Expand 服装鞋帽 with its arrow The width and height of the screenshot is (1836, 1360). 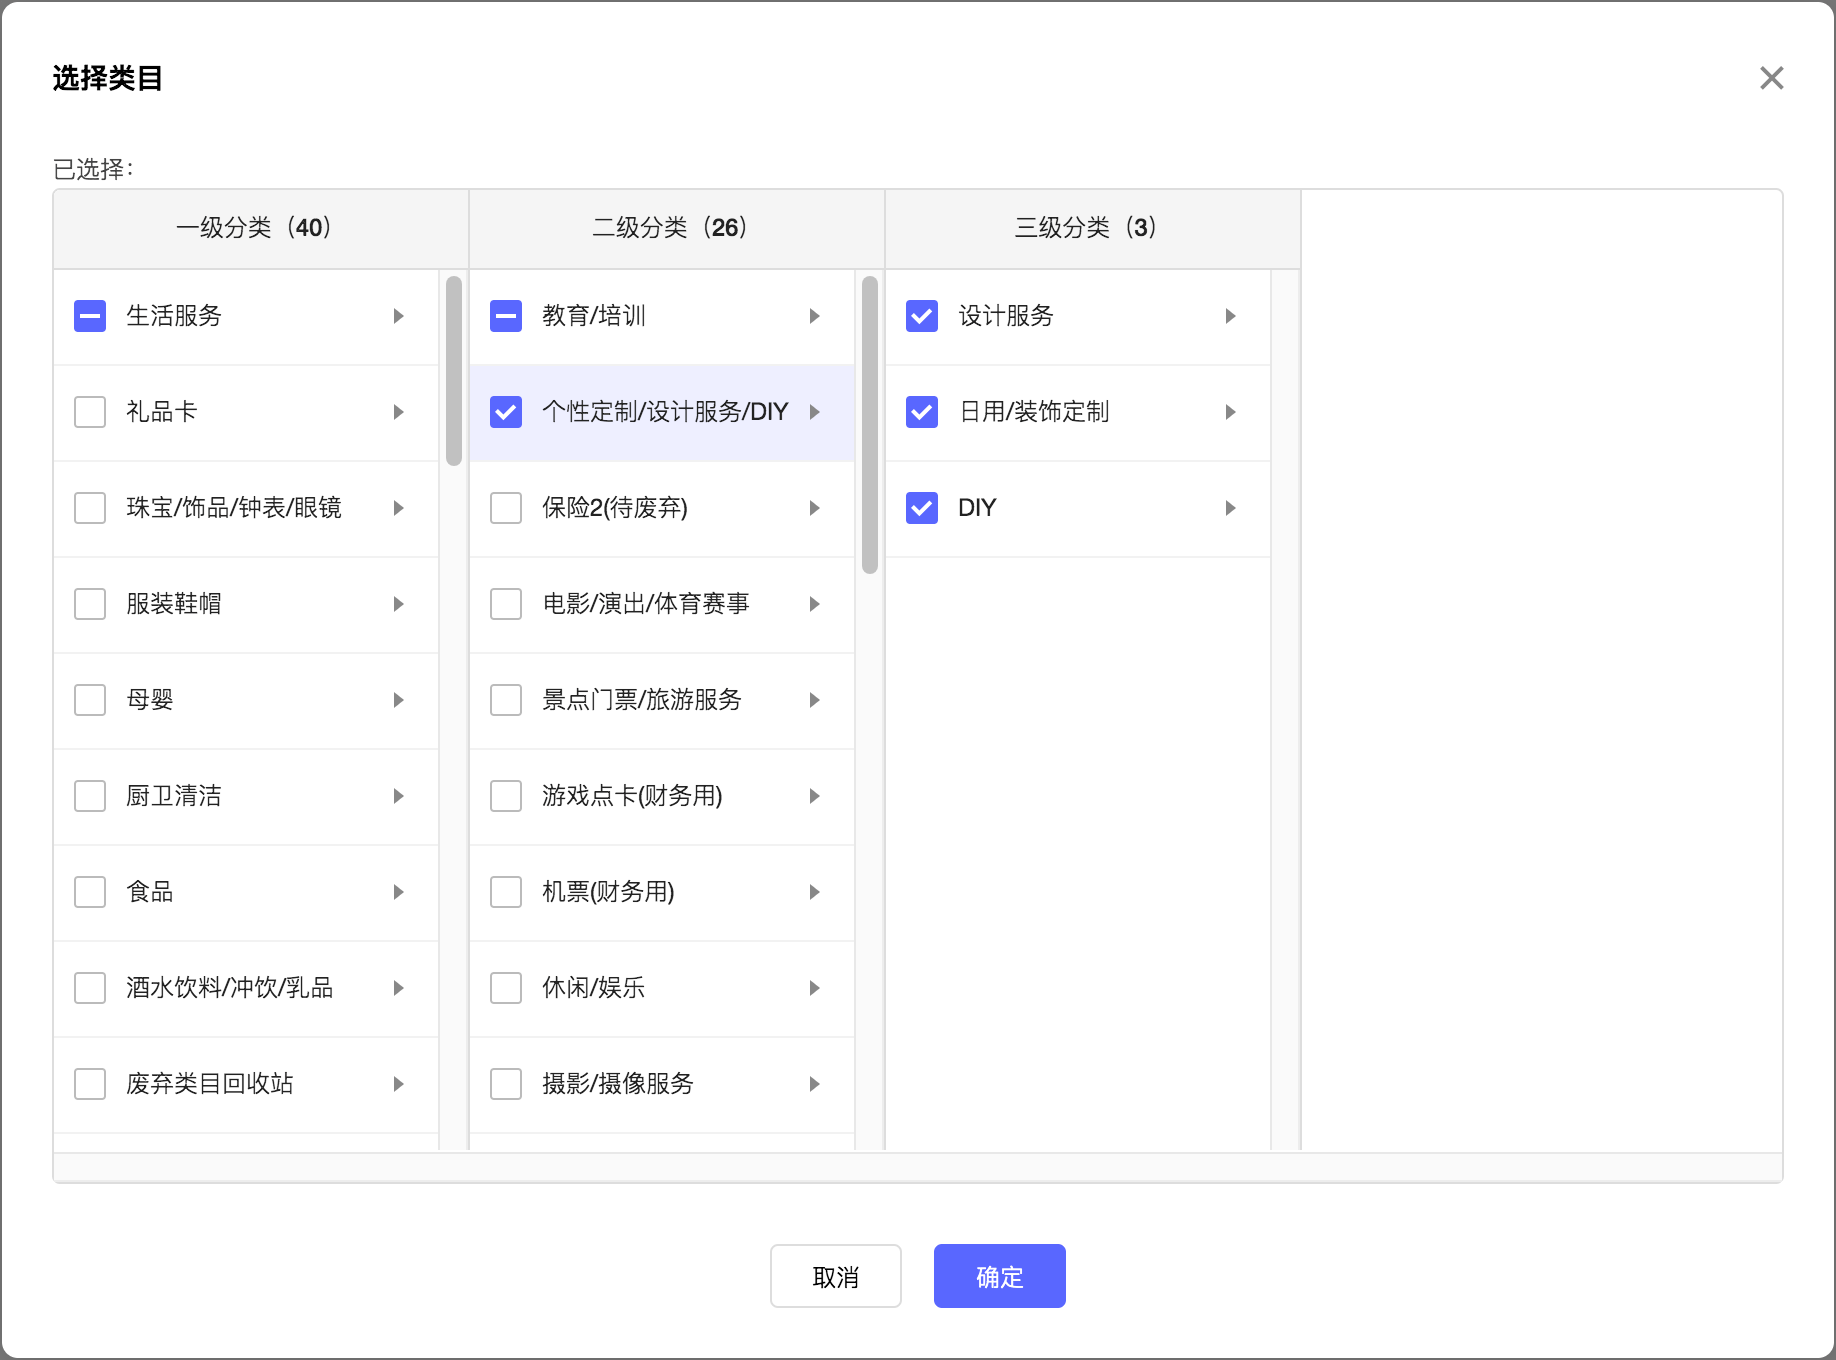click(x=399, y=604)
